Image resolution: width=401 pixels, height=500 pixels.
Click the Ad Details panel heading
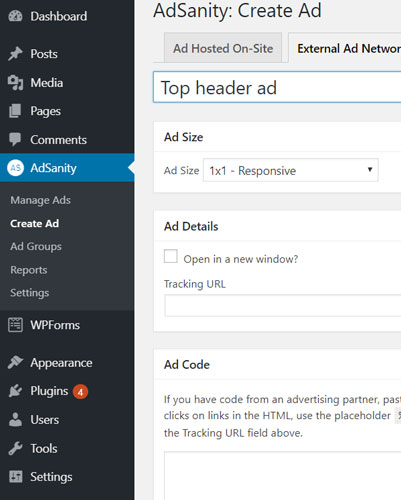click(191, 226)
